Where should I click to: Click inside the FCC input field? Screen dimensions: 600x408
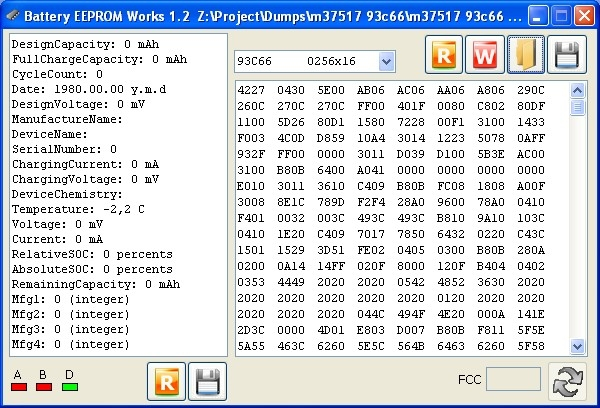pyautogui.click(x=513, y=379)
